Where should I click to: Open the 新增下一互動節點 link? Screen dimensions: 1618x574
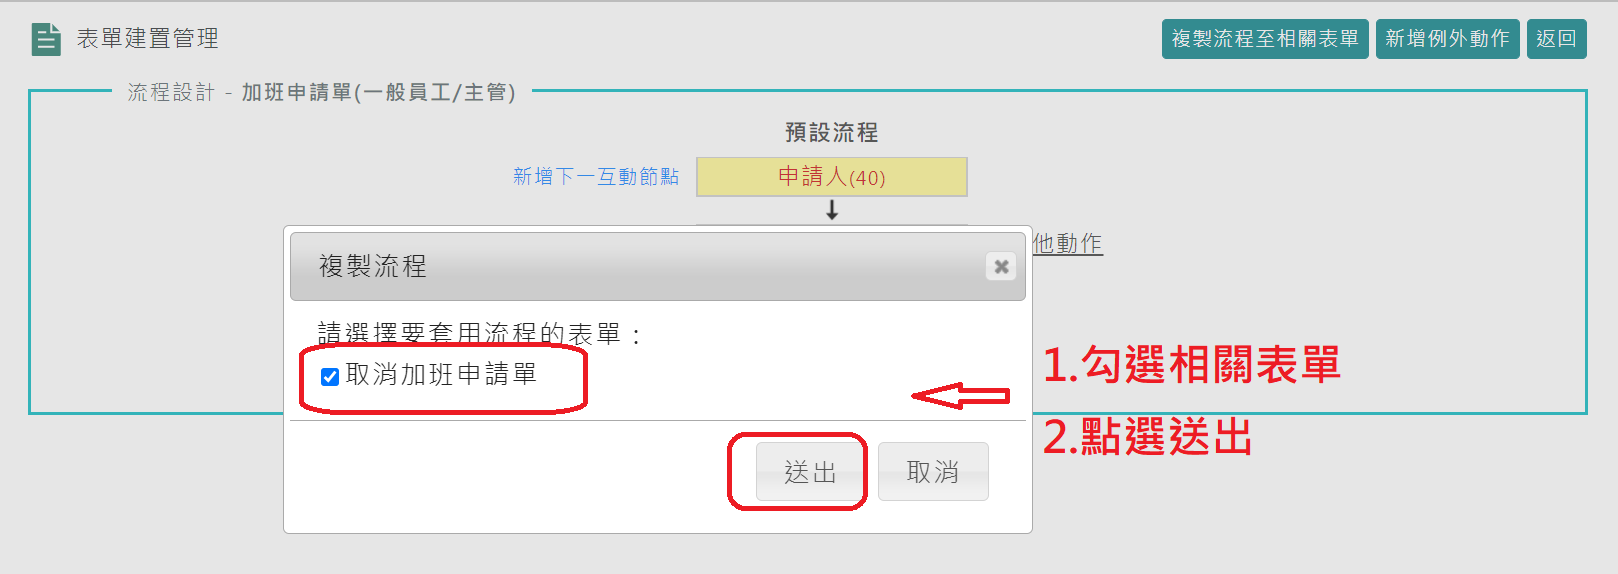(x=596, y=177)
